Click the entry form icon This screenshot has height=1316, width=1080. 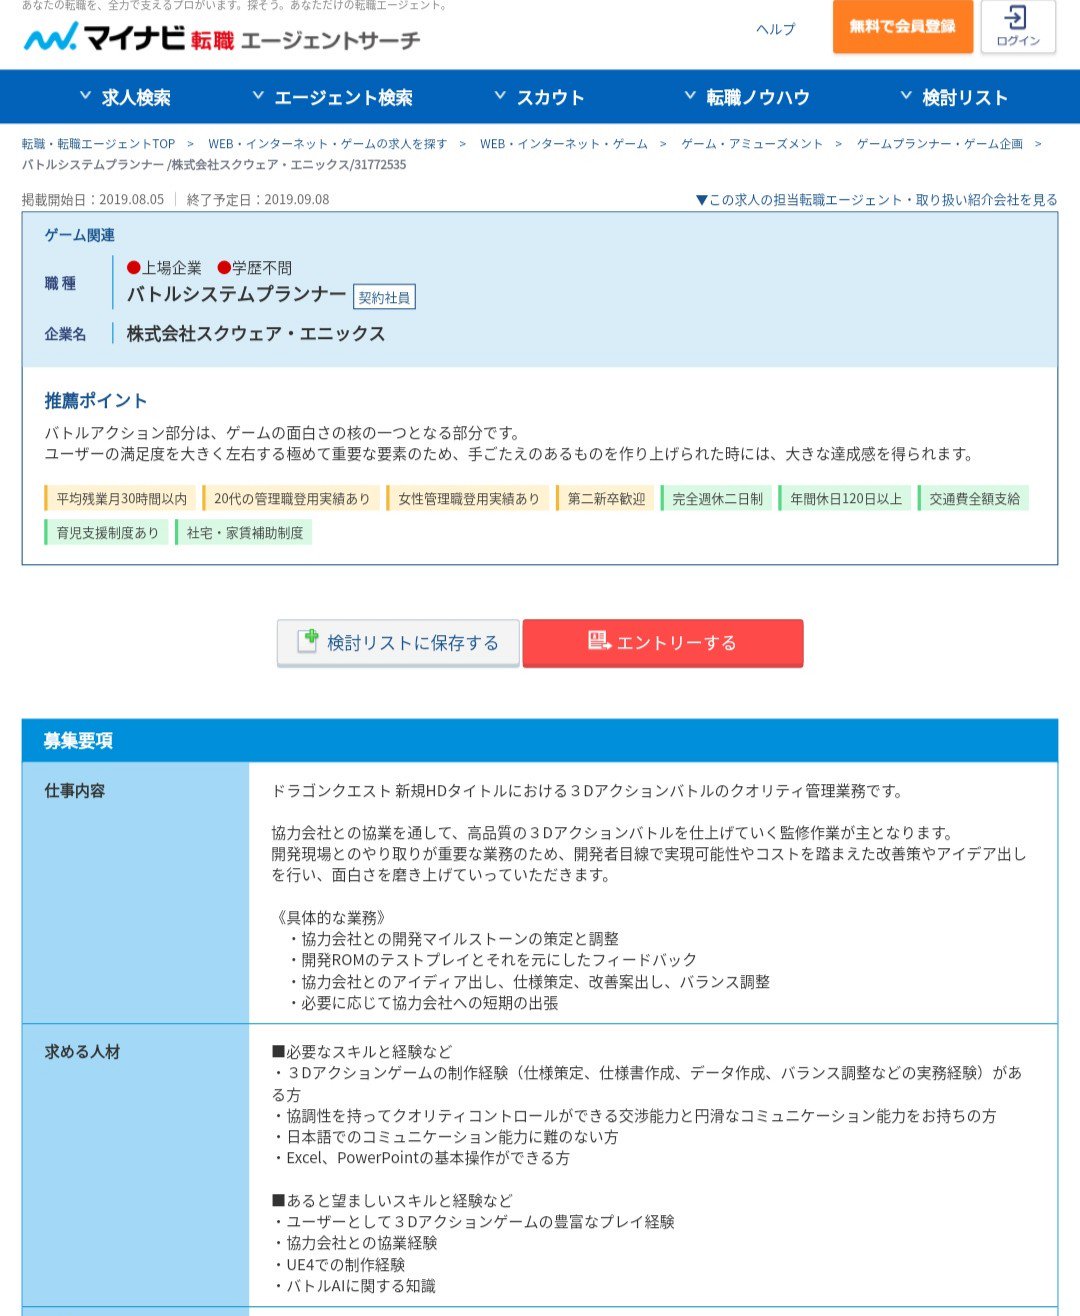(x=599, y=641)
